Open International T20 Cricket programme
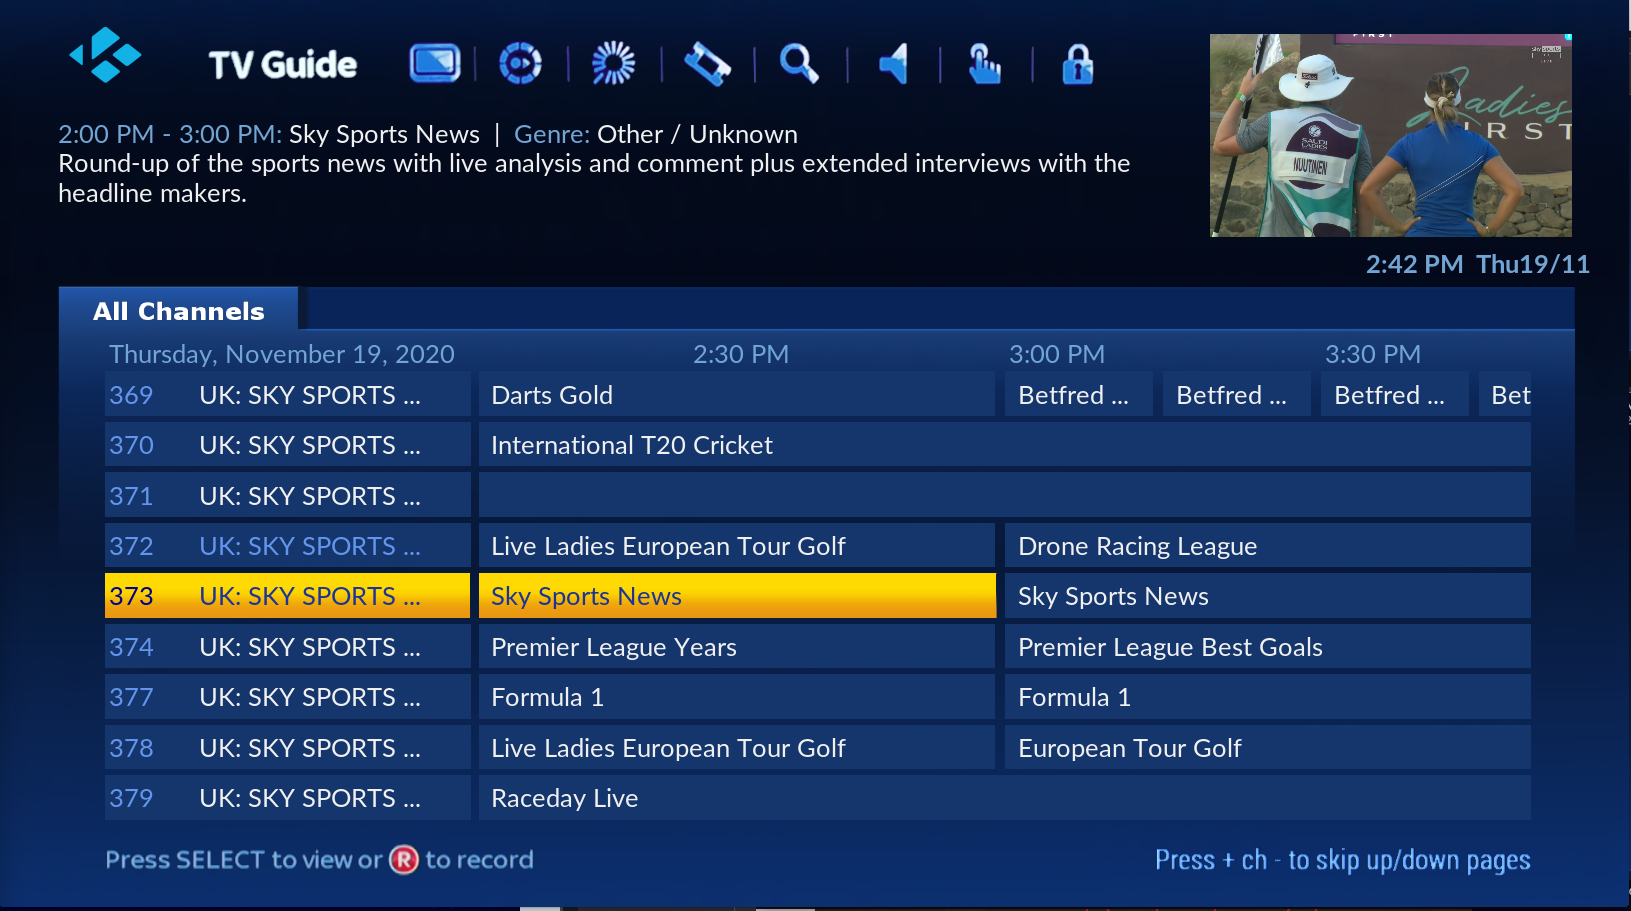 point(1005,445)
